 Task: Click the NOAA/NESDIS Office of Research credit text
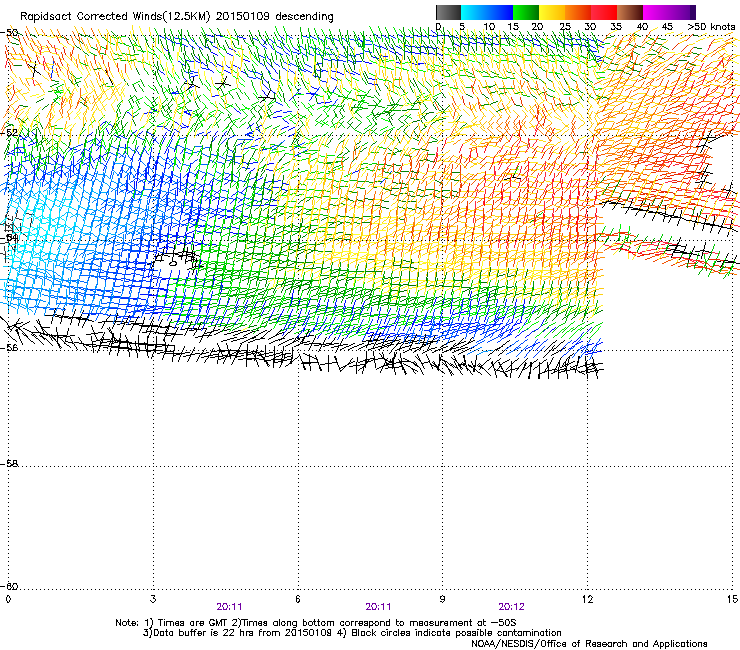[x=589, y=644]
